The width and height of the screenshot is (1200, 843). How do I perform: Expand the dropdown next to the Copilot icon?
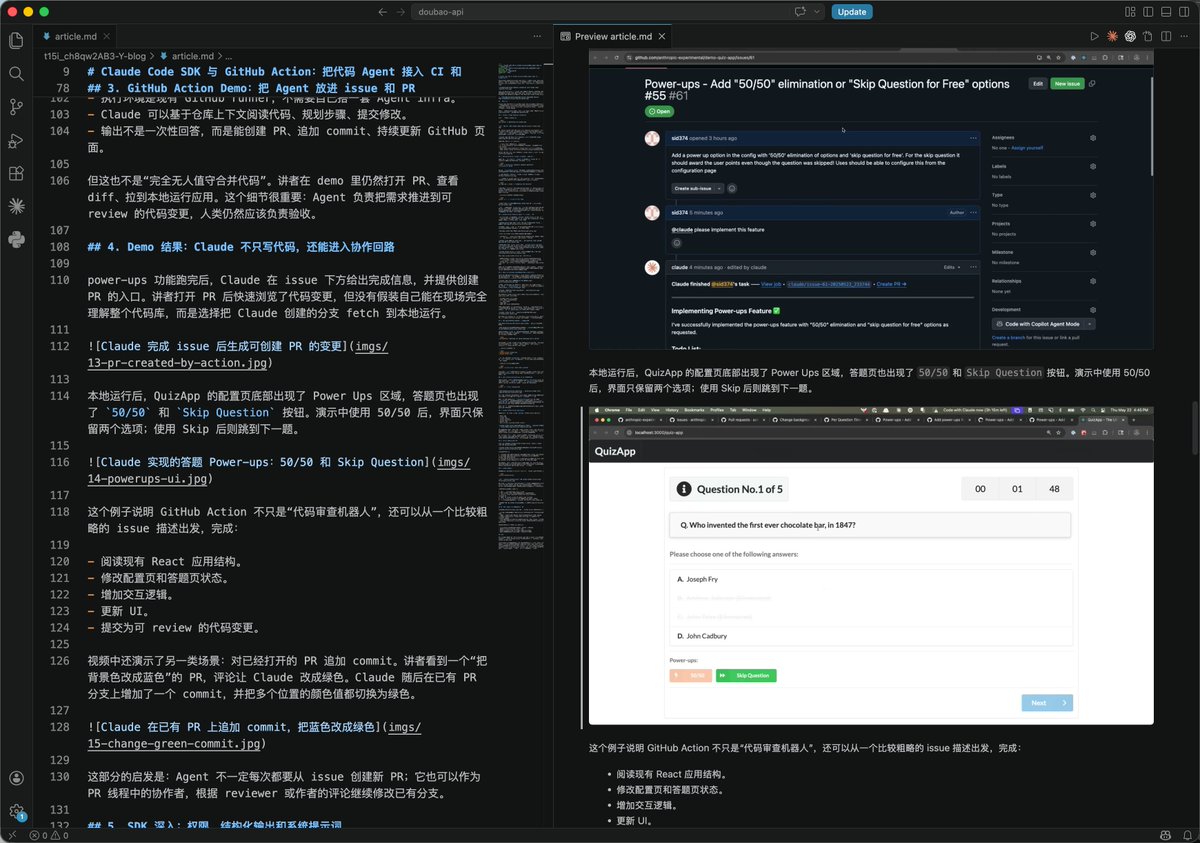pyautogui.click(x=818, y=12)
